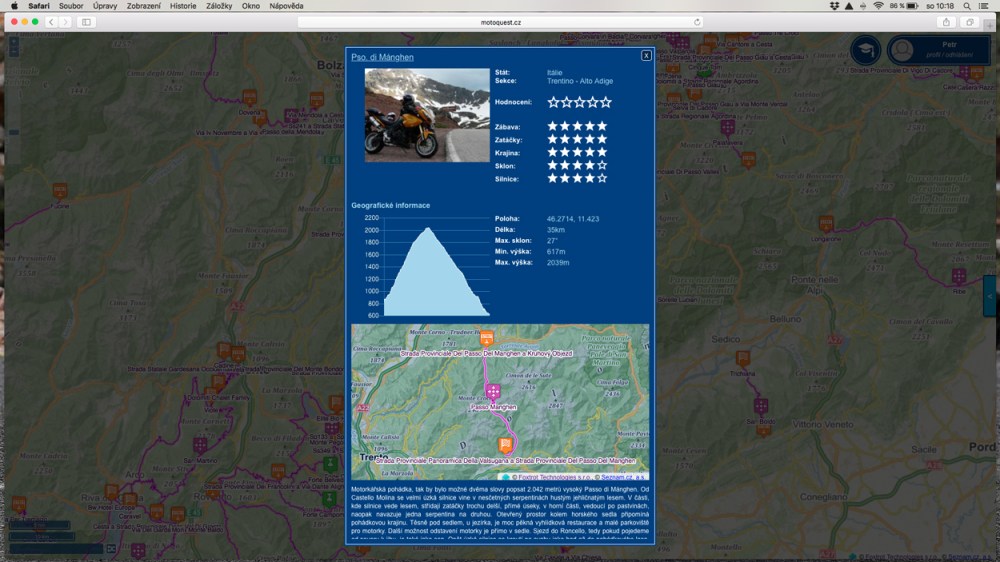Close the Pso. di Mánghen detail popup
The width and height of the screenshot is (1000, 562).
646,56
